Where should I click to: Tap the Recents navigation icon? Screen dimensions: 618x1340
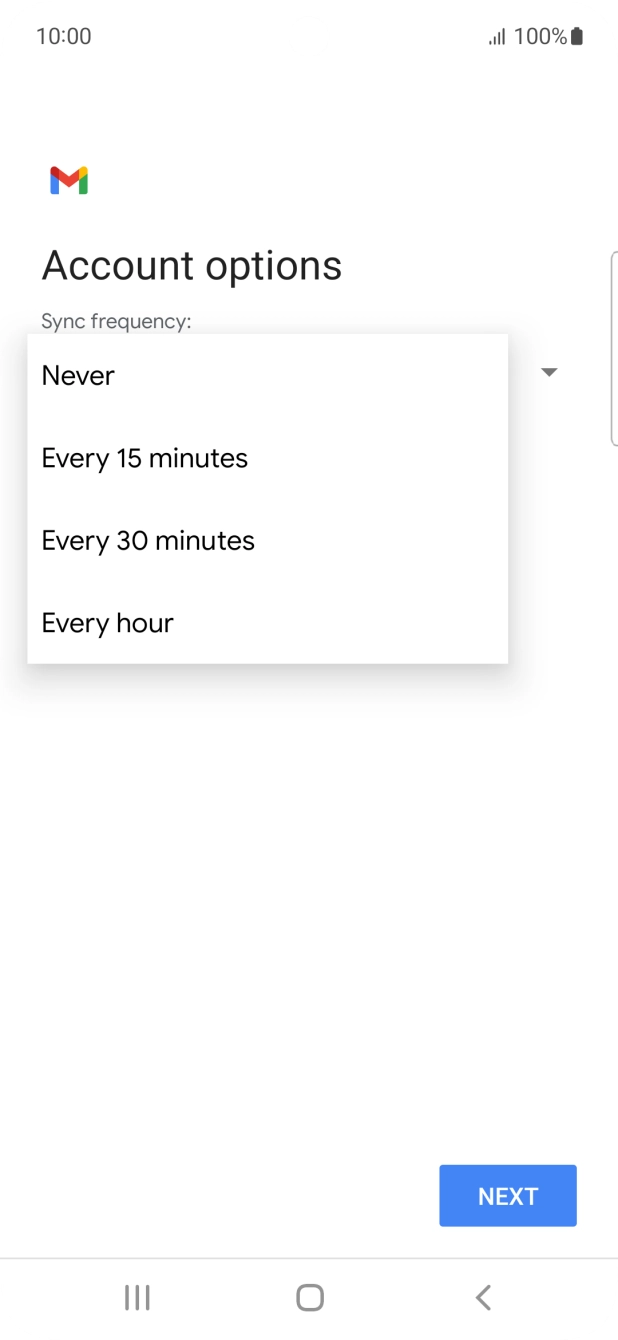click(136, 1297)
